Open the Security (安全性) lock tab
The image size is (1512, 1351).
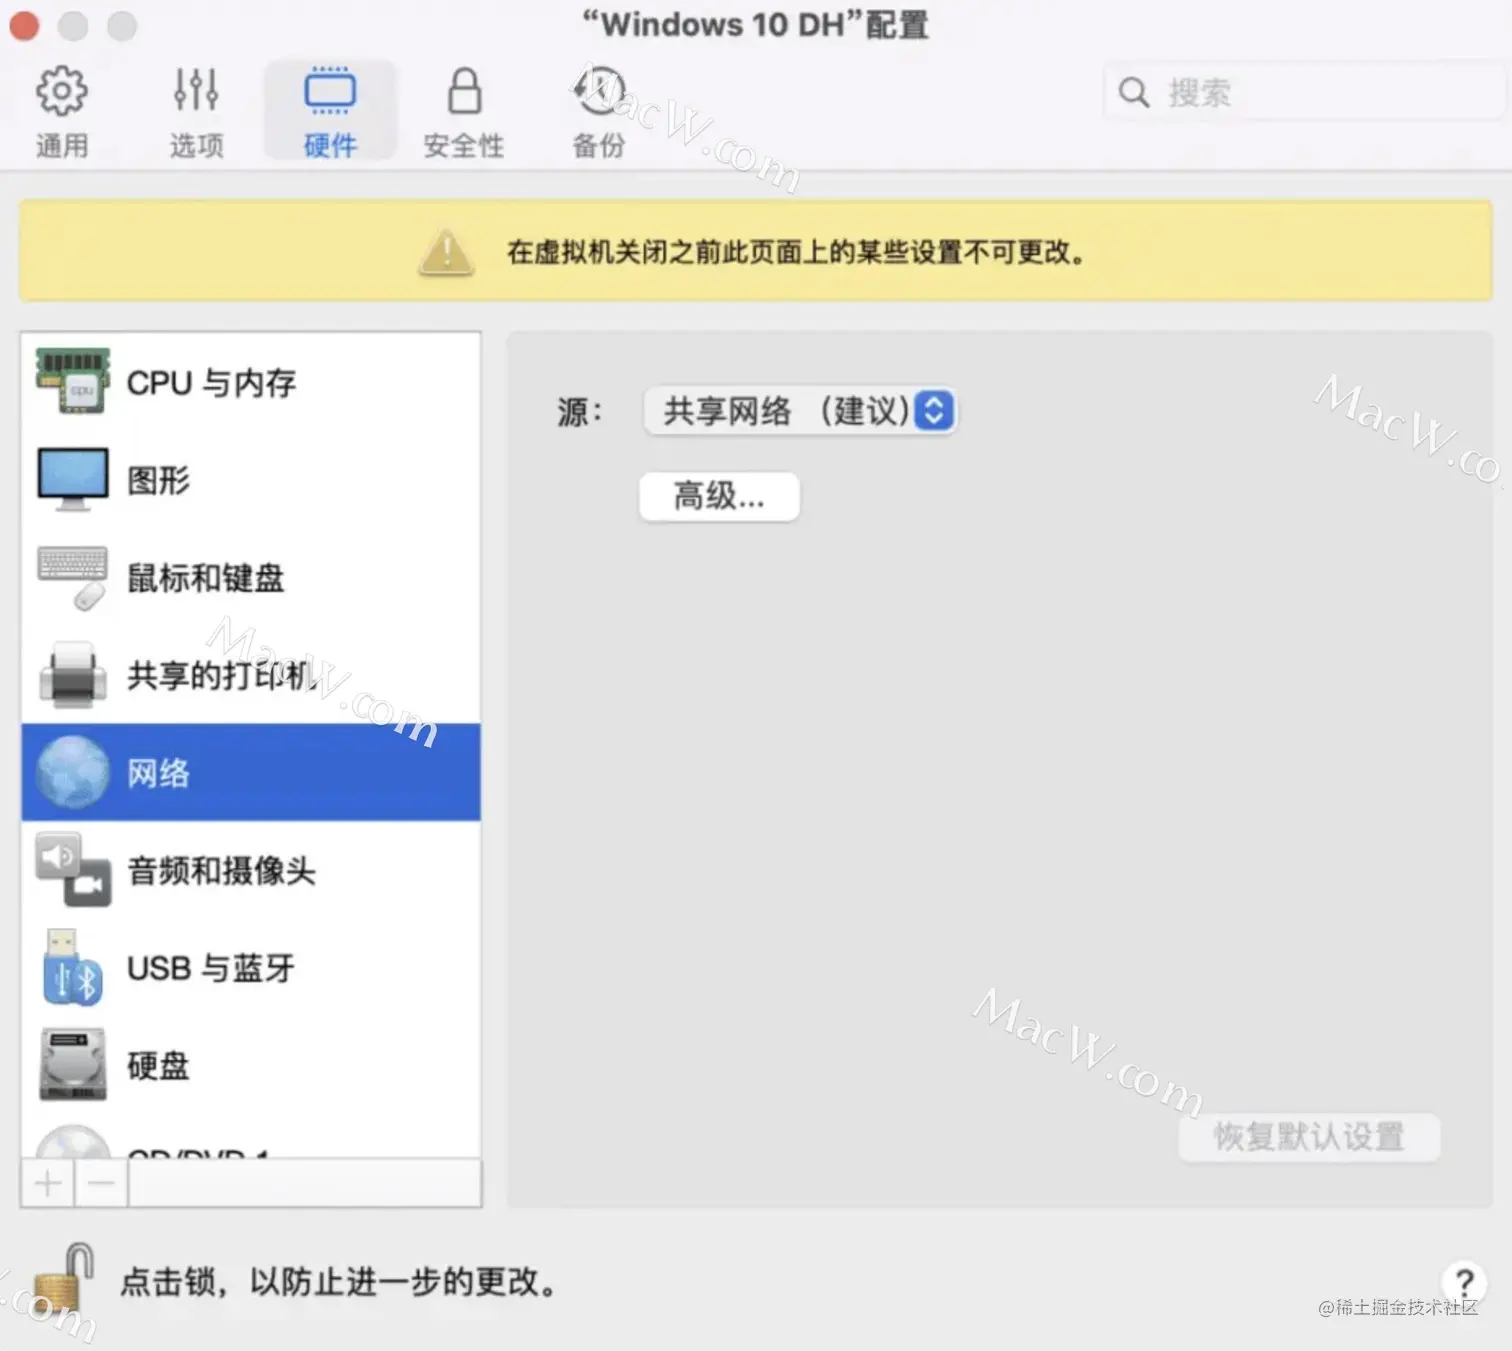coord(464,112)
